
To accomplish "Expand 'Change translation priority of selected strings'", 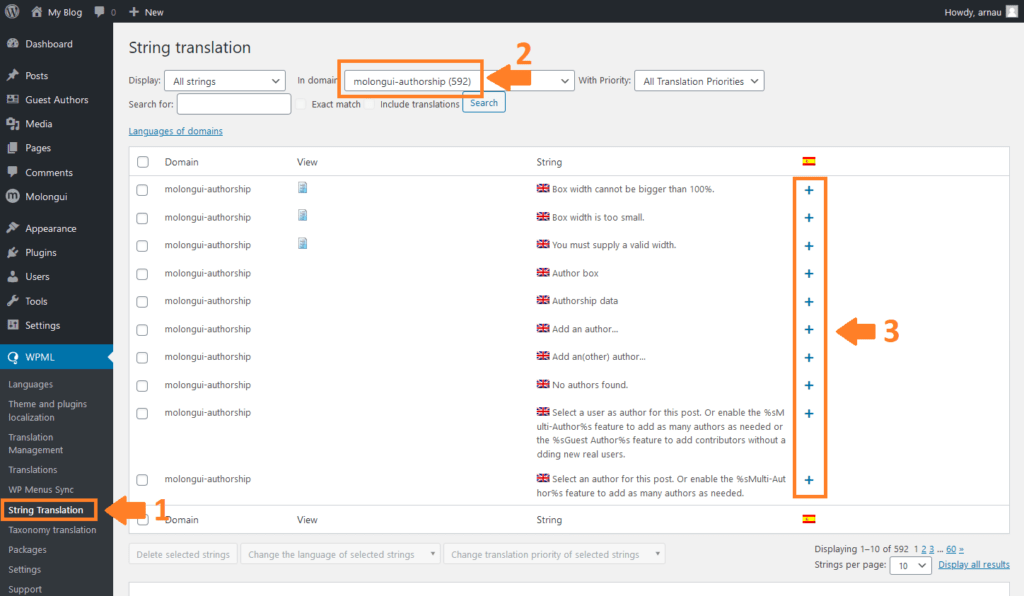I will coord(554,554).
